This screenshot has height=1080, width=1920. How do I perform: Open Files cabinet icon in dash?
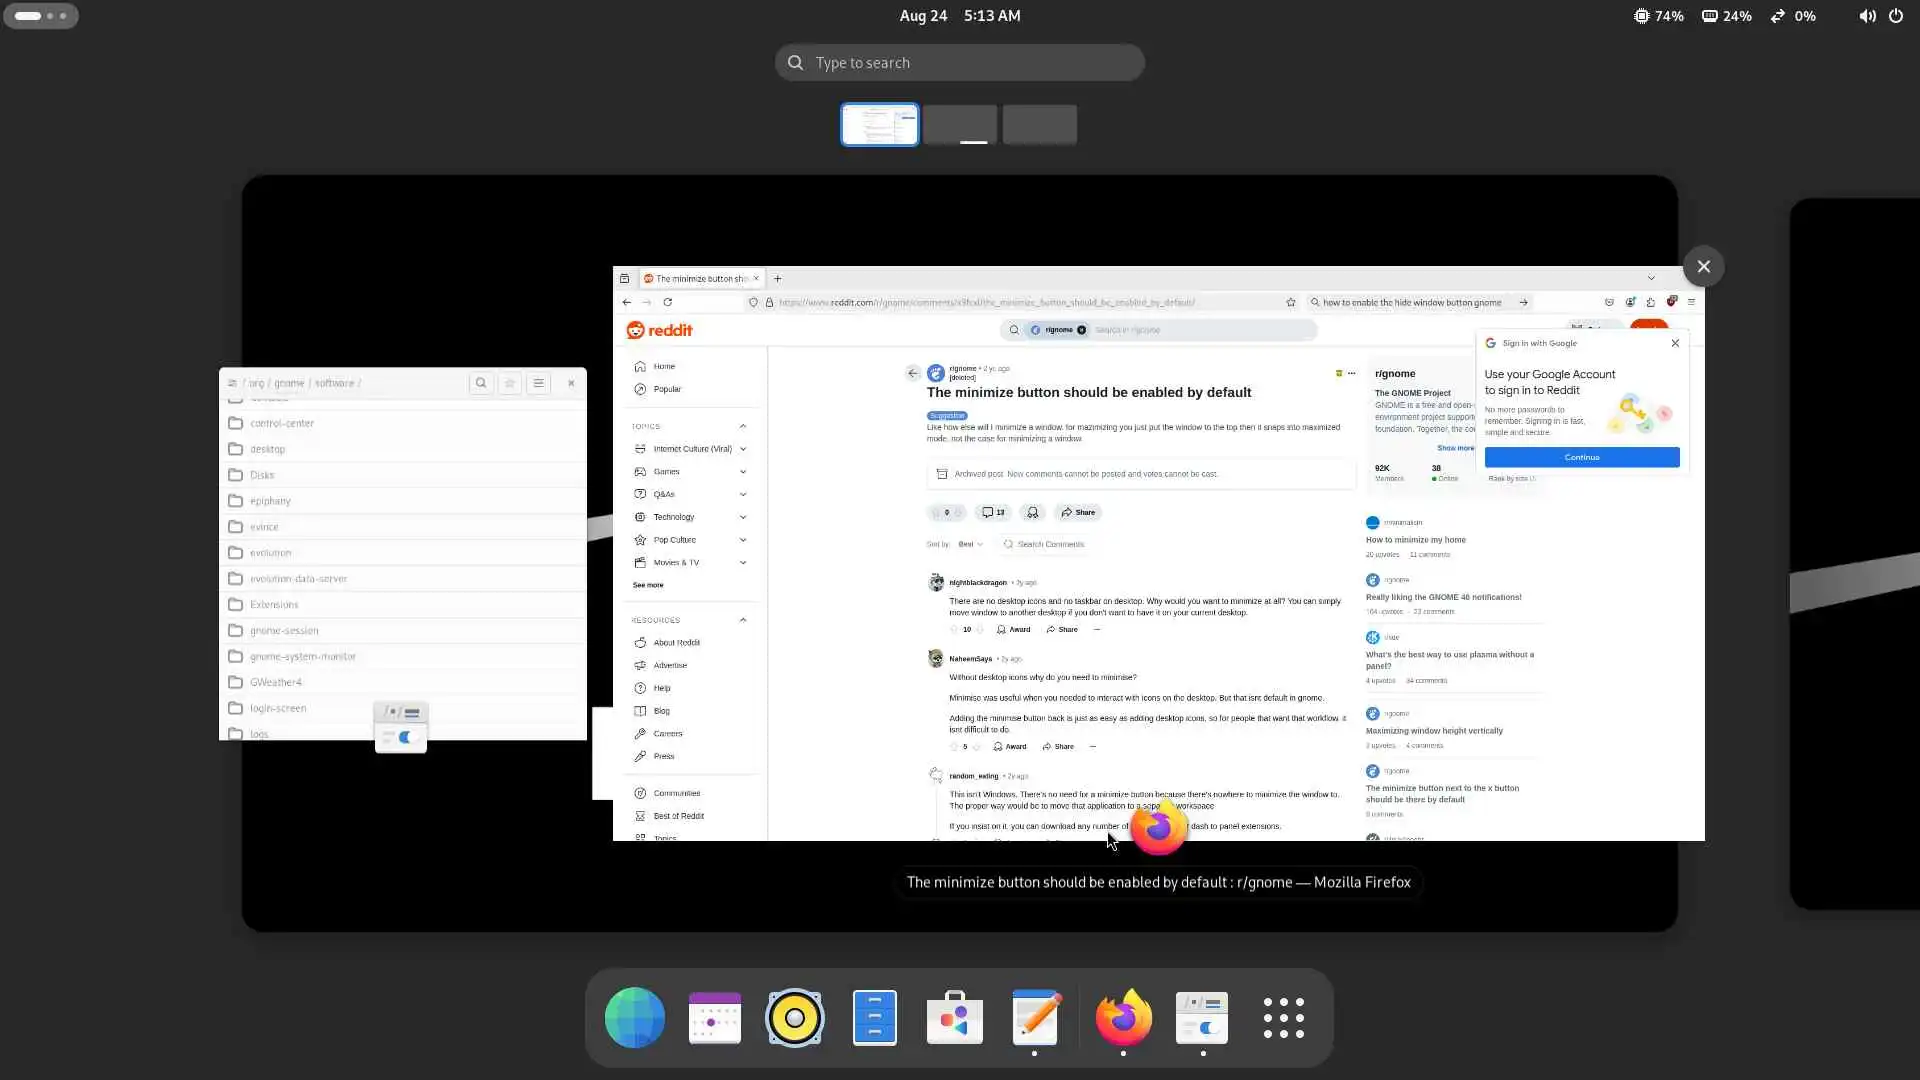[874, 1017]
